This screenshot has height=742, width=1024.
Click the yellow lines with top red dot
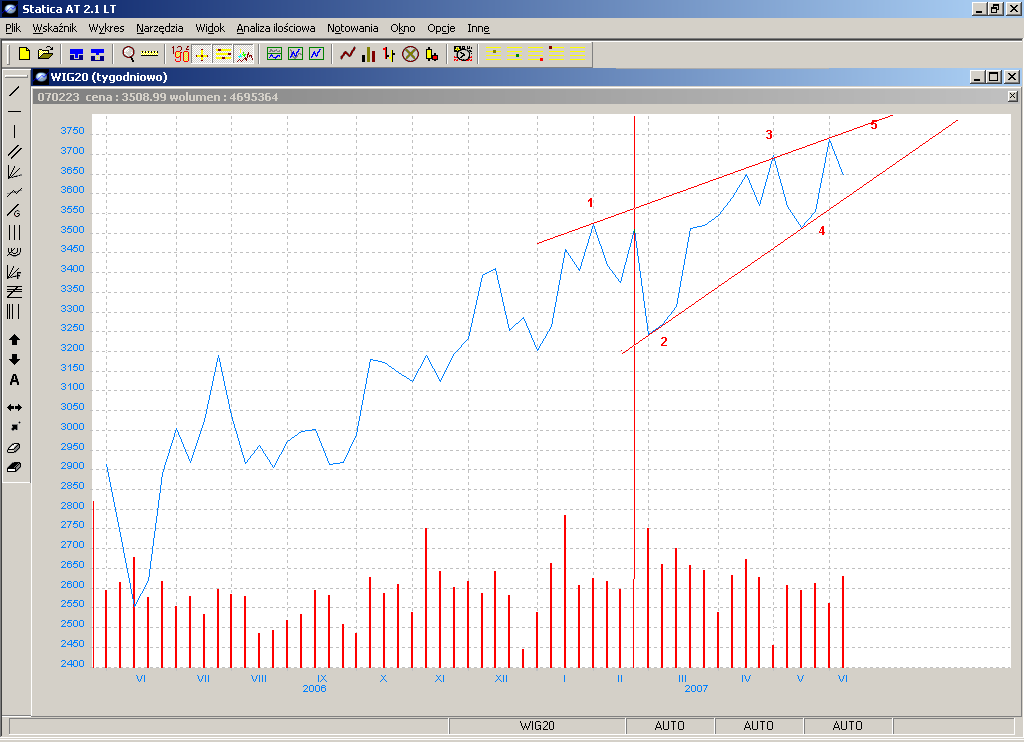click(556, 54)
